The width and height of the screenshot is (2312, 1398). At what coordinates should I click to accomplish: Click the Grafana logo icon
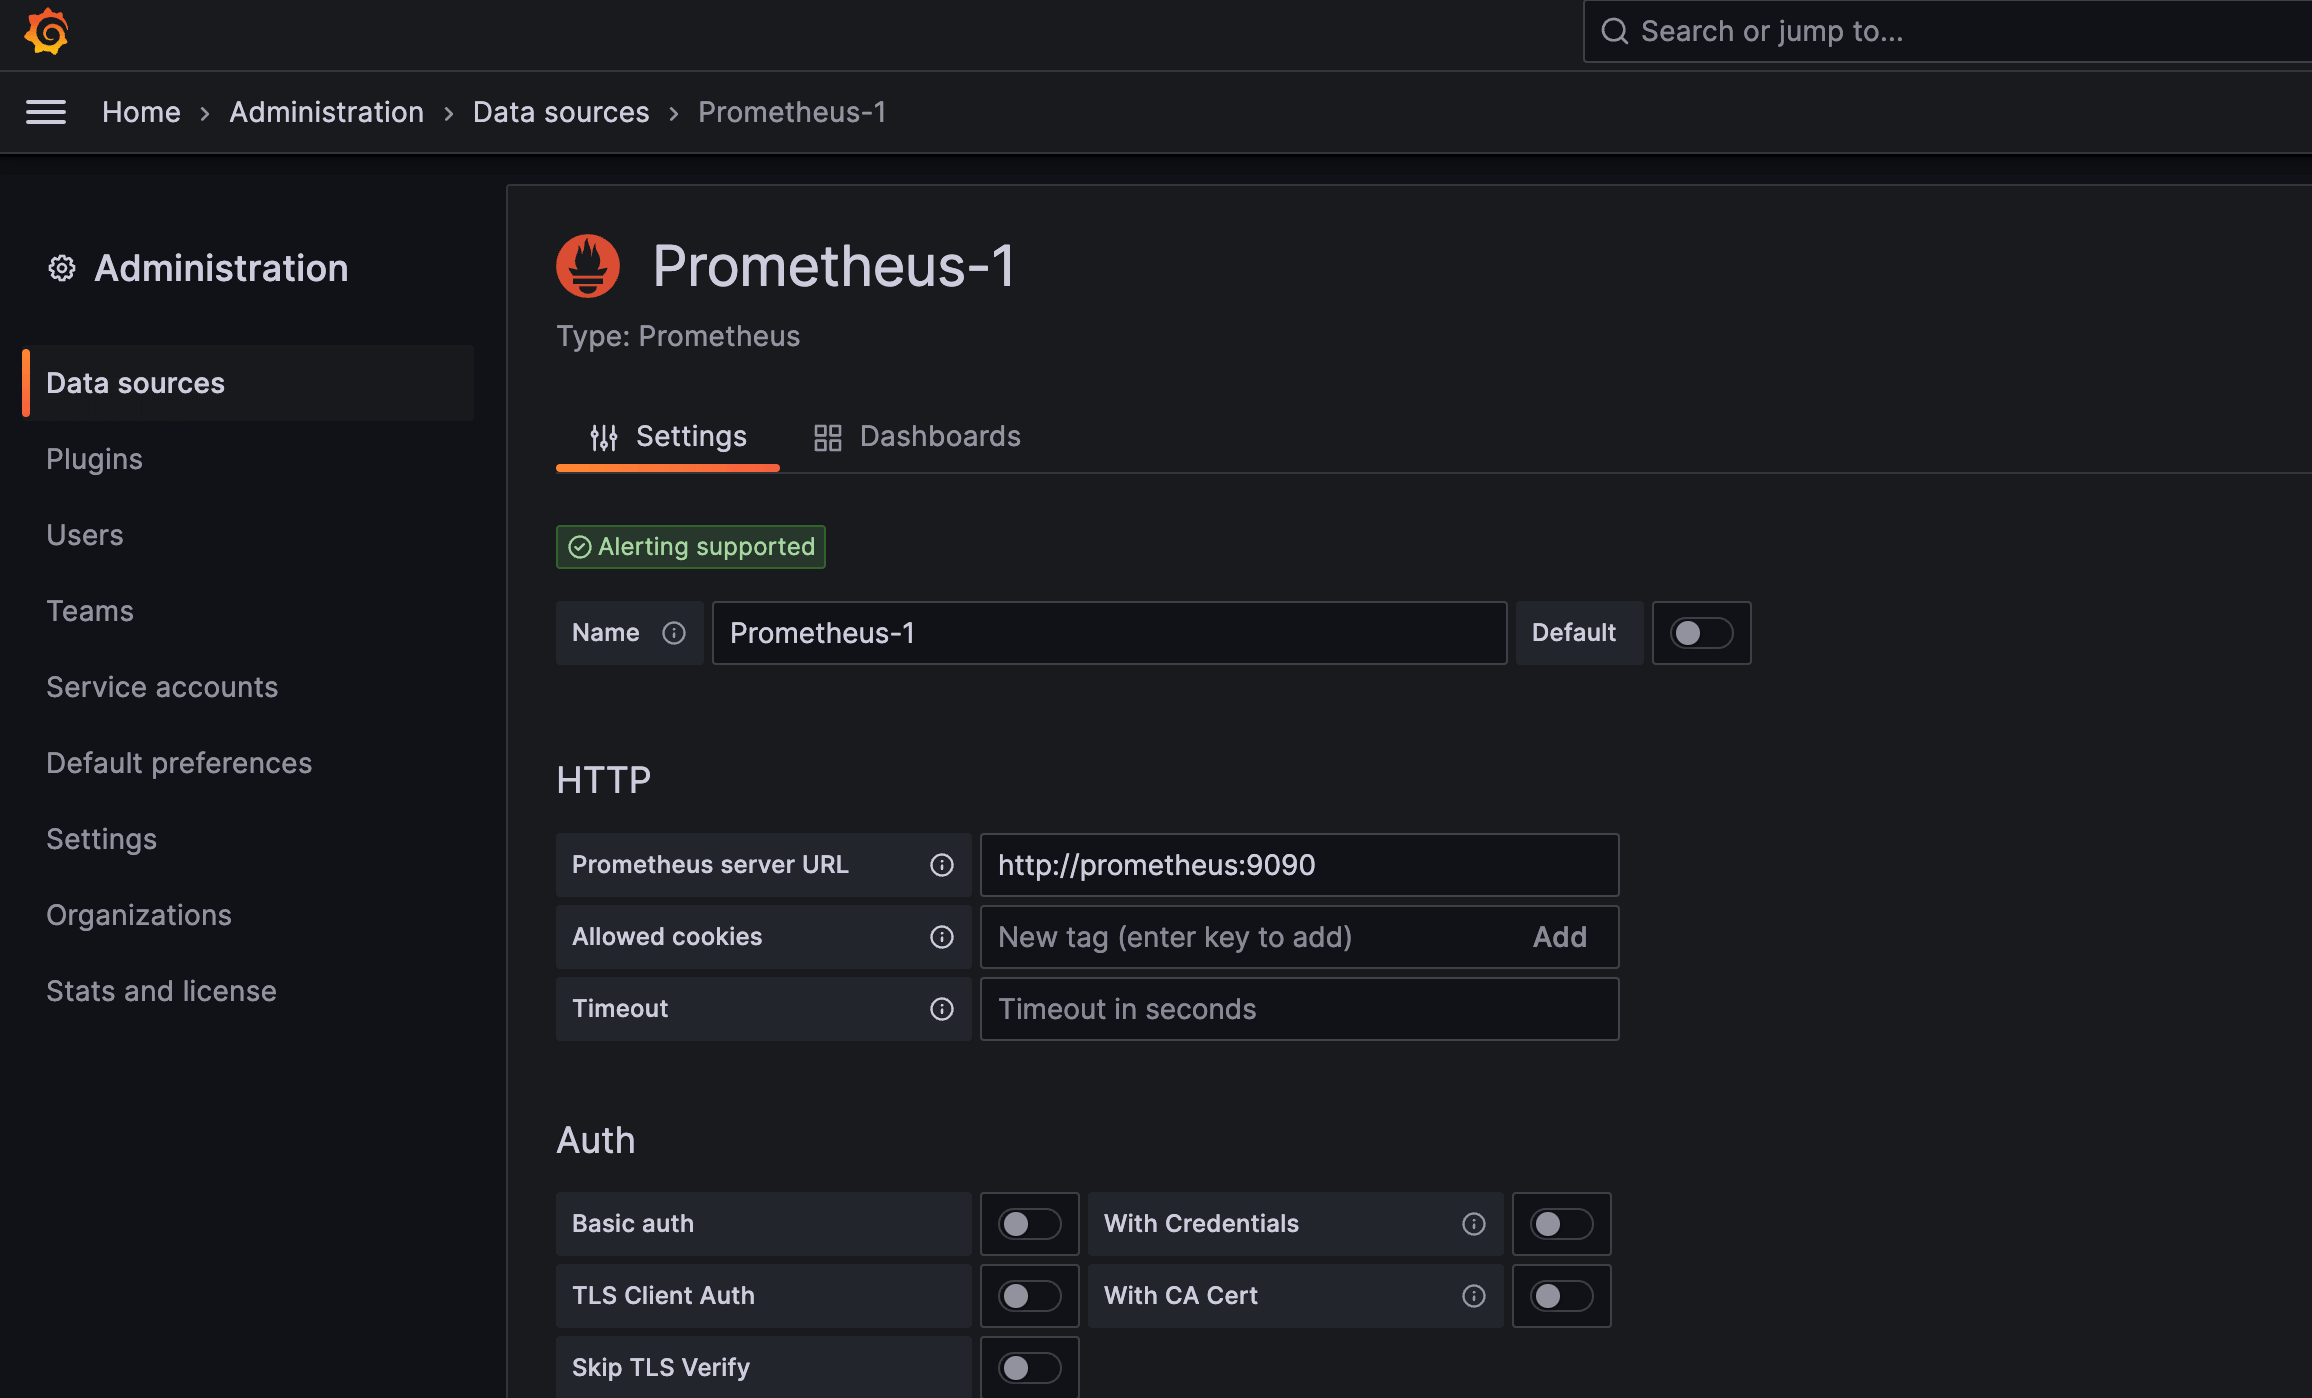pos(46,32)
